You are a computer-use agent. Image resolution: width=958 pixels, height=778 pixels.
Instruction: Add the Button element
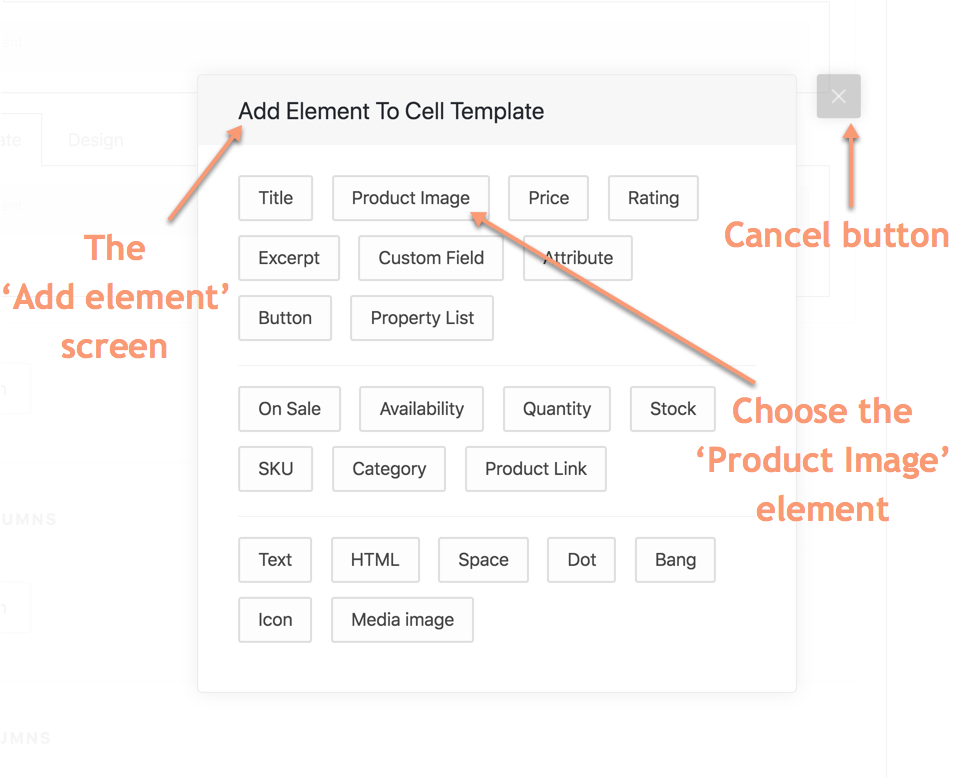click(285, 318)
